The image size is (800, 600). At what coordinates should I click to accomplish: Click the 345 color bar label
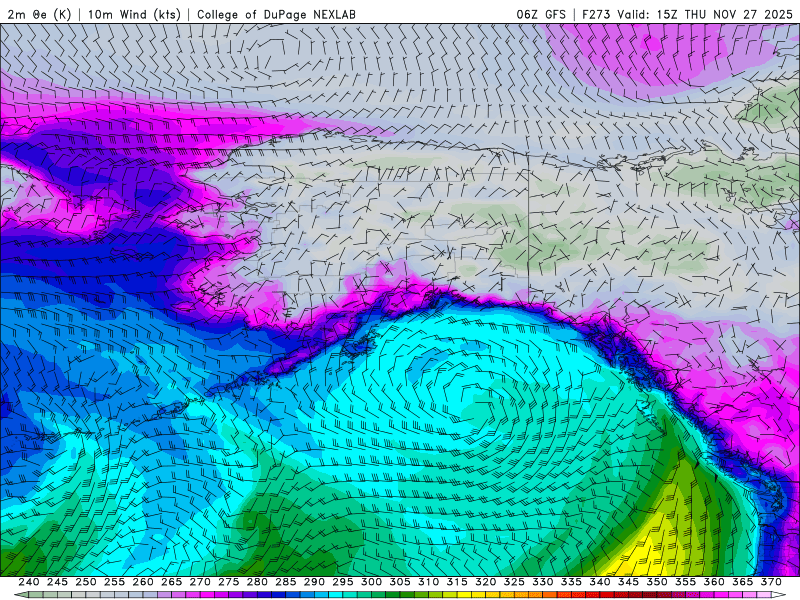pos(629,582)
